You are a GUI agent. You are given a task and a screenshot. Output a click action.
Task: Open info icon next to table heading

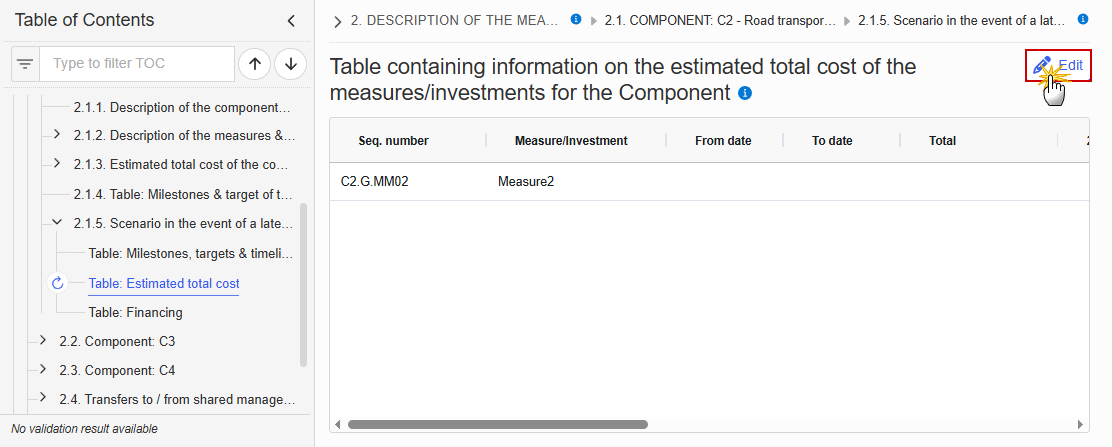point(745,93)
